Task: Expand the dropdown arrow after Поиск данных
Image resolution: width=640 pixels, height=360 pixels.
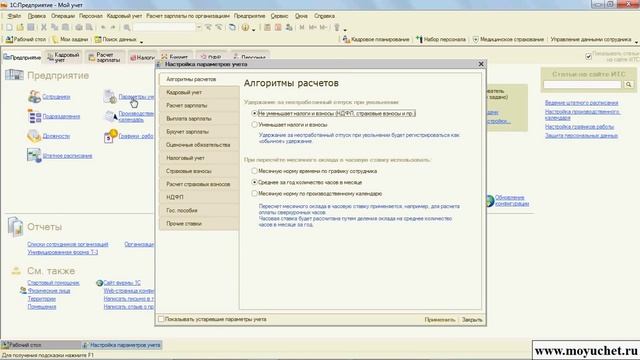Action: point(142,41)
